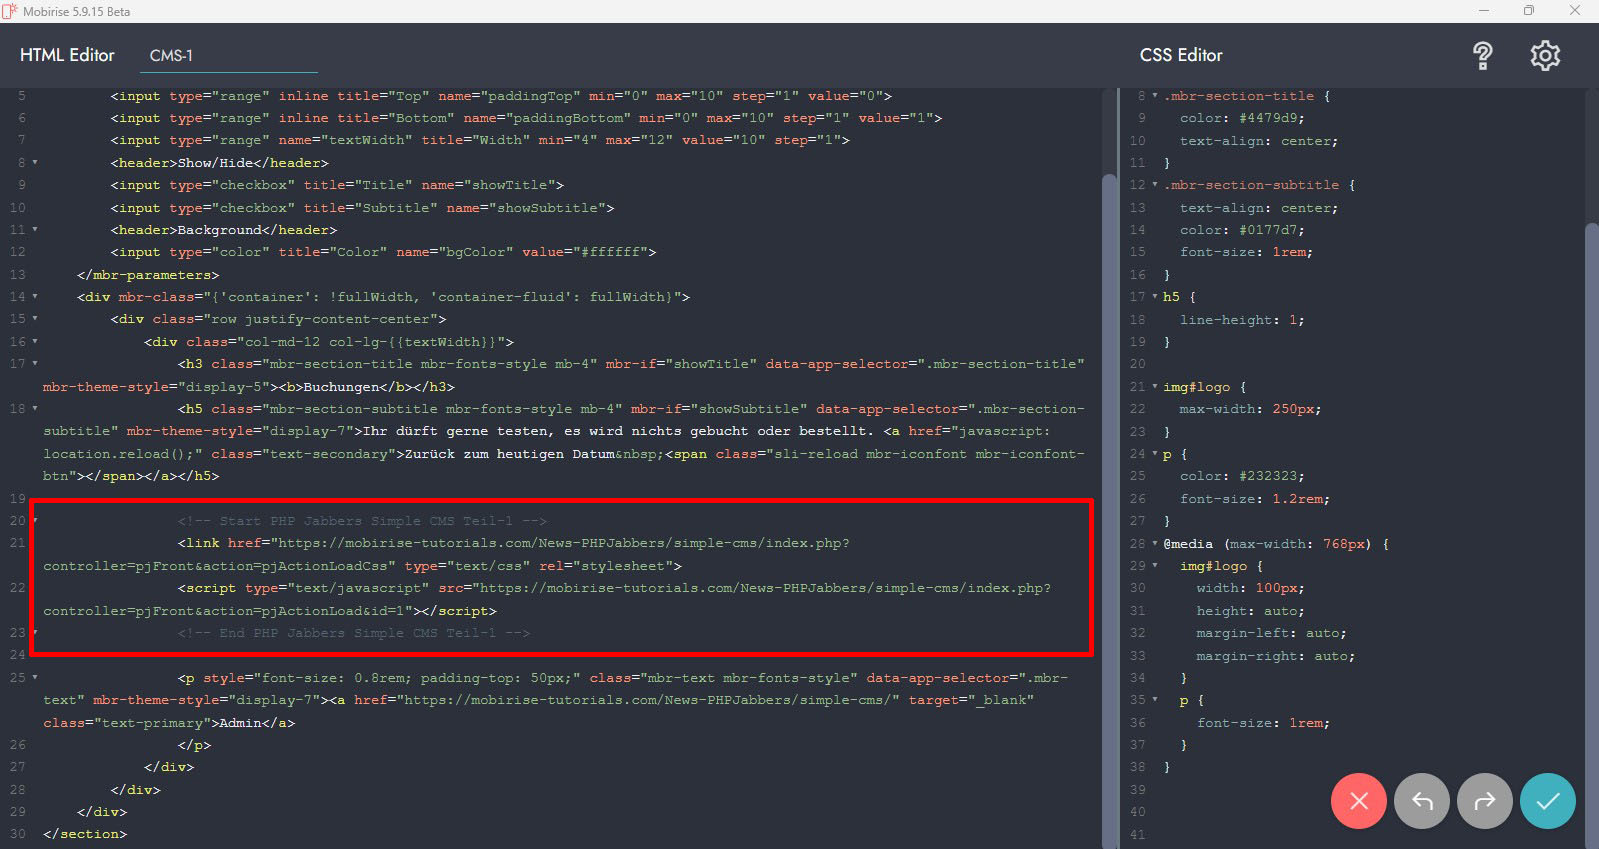Collapse the header block on HTML line 8
The width and height of the screenshot is (1599, 849).
point(35,163)
